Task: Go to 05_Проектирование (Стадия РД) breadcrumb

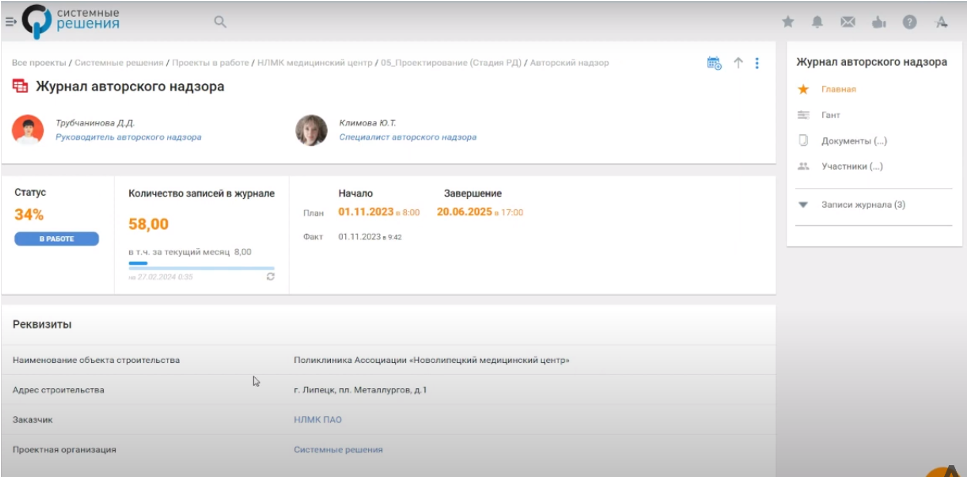Action: pos(451,62)
